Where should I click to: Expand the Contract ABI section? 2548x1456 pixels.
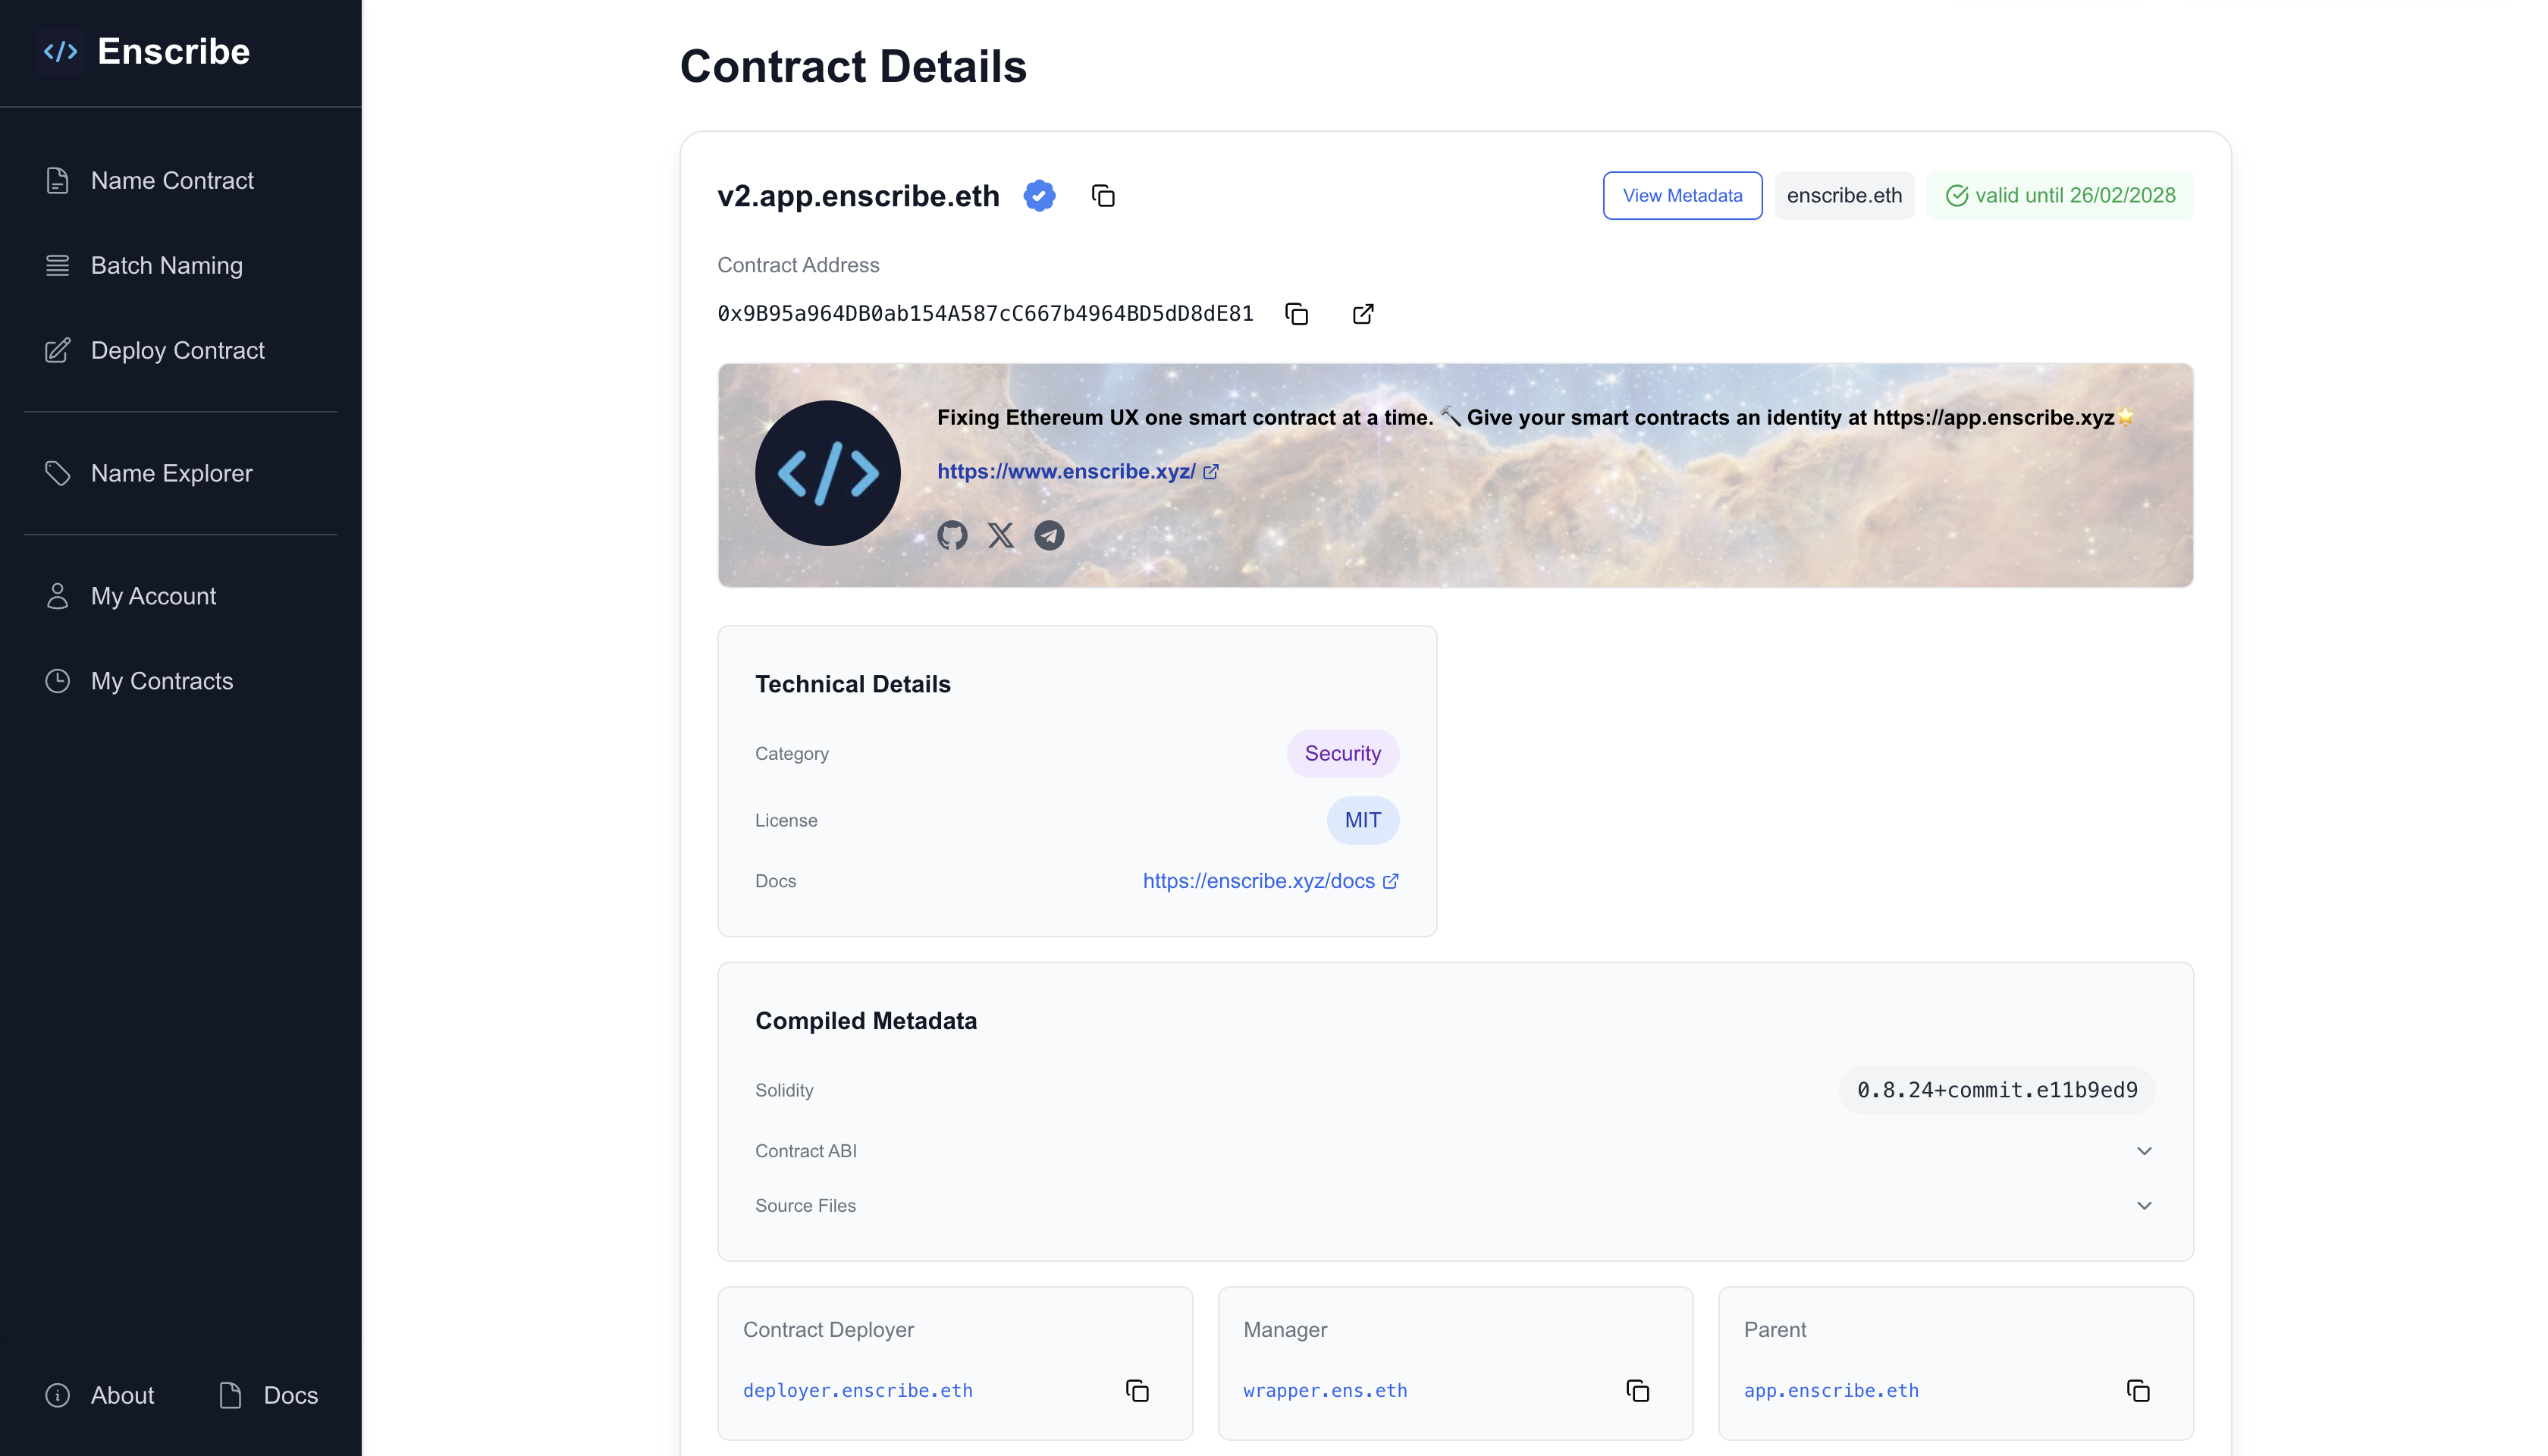coord(2144,1150)
